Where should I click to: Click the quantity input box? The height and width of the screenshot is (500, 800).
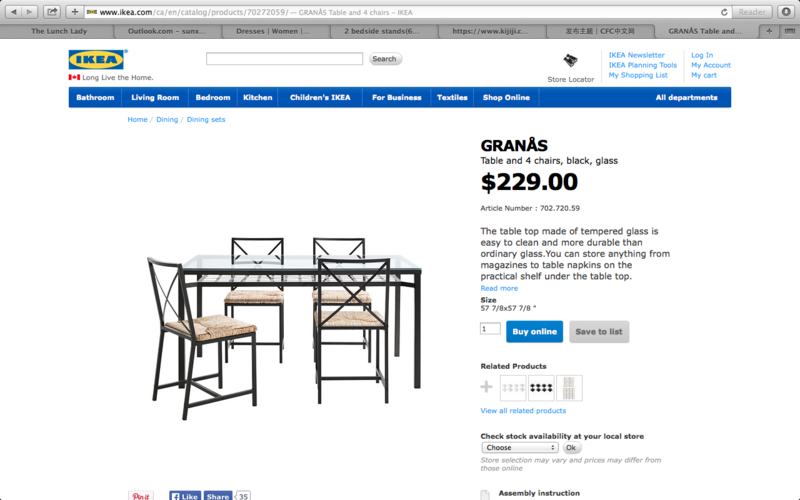click(x=490, y=329)
